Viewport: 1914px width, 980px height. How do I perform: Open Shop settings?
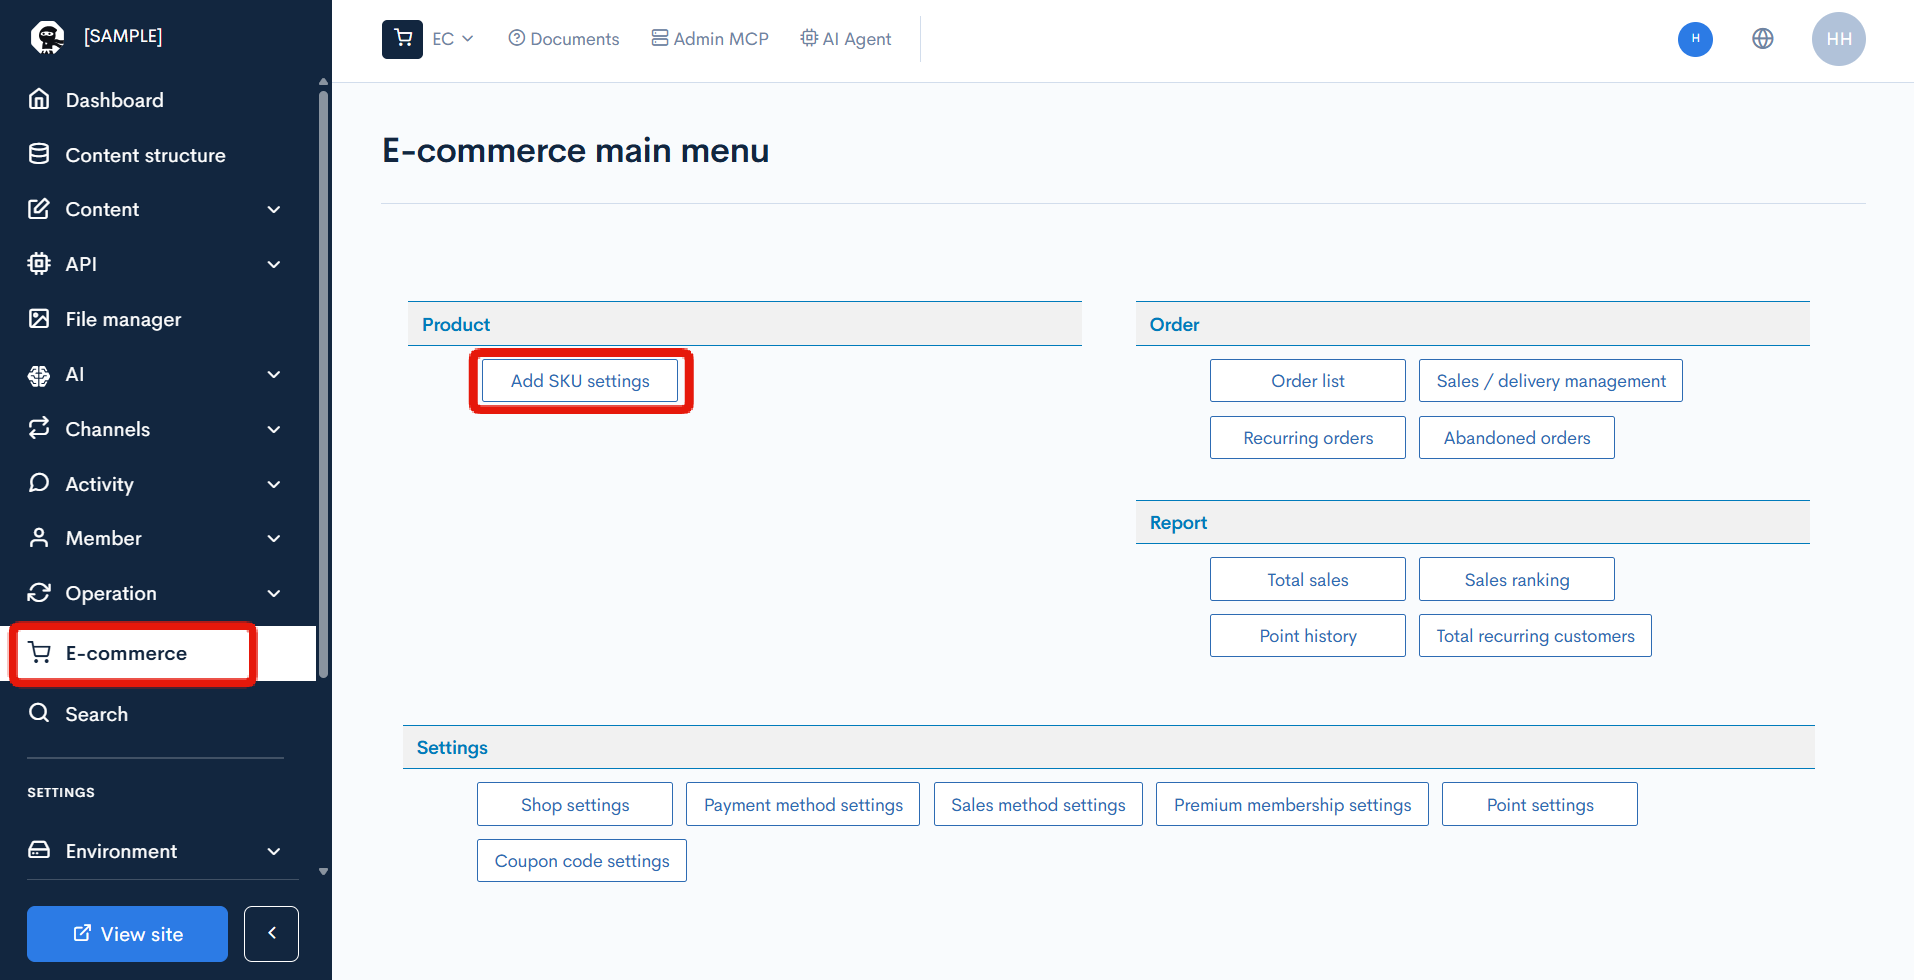click(x=574, y=804)
